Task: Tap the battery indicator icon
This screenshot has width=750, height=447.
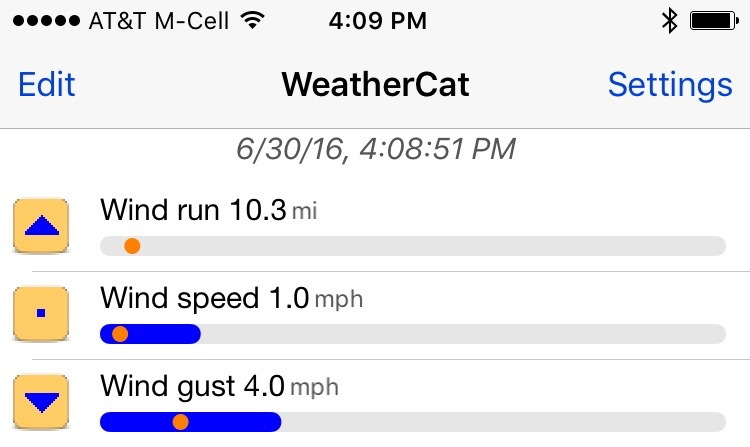Action: 714,21
